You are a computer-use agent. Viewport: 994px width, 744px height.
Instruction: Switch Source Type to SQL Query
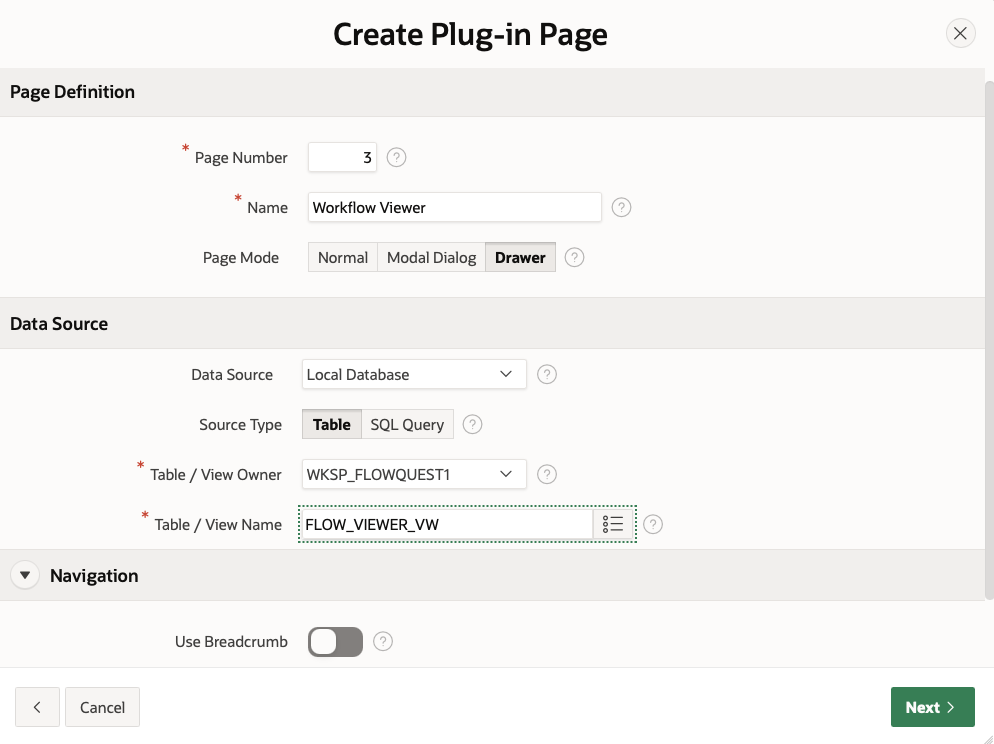point(407,424)
